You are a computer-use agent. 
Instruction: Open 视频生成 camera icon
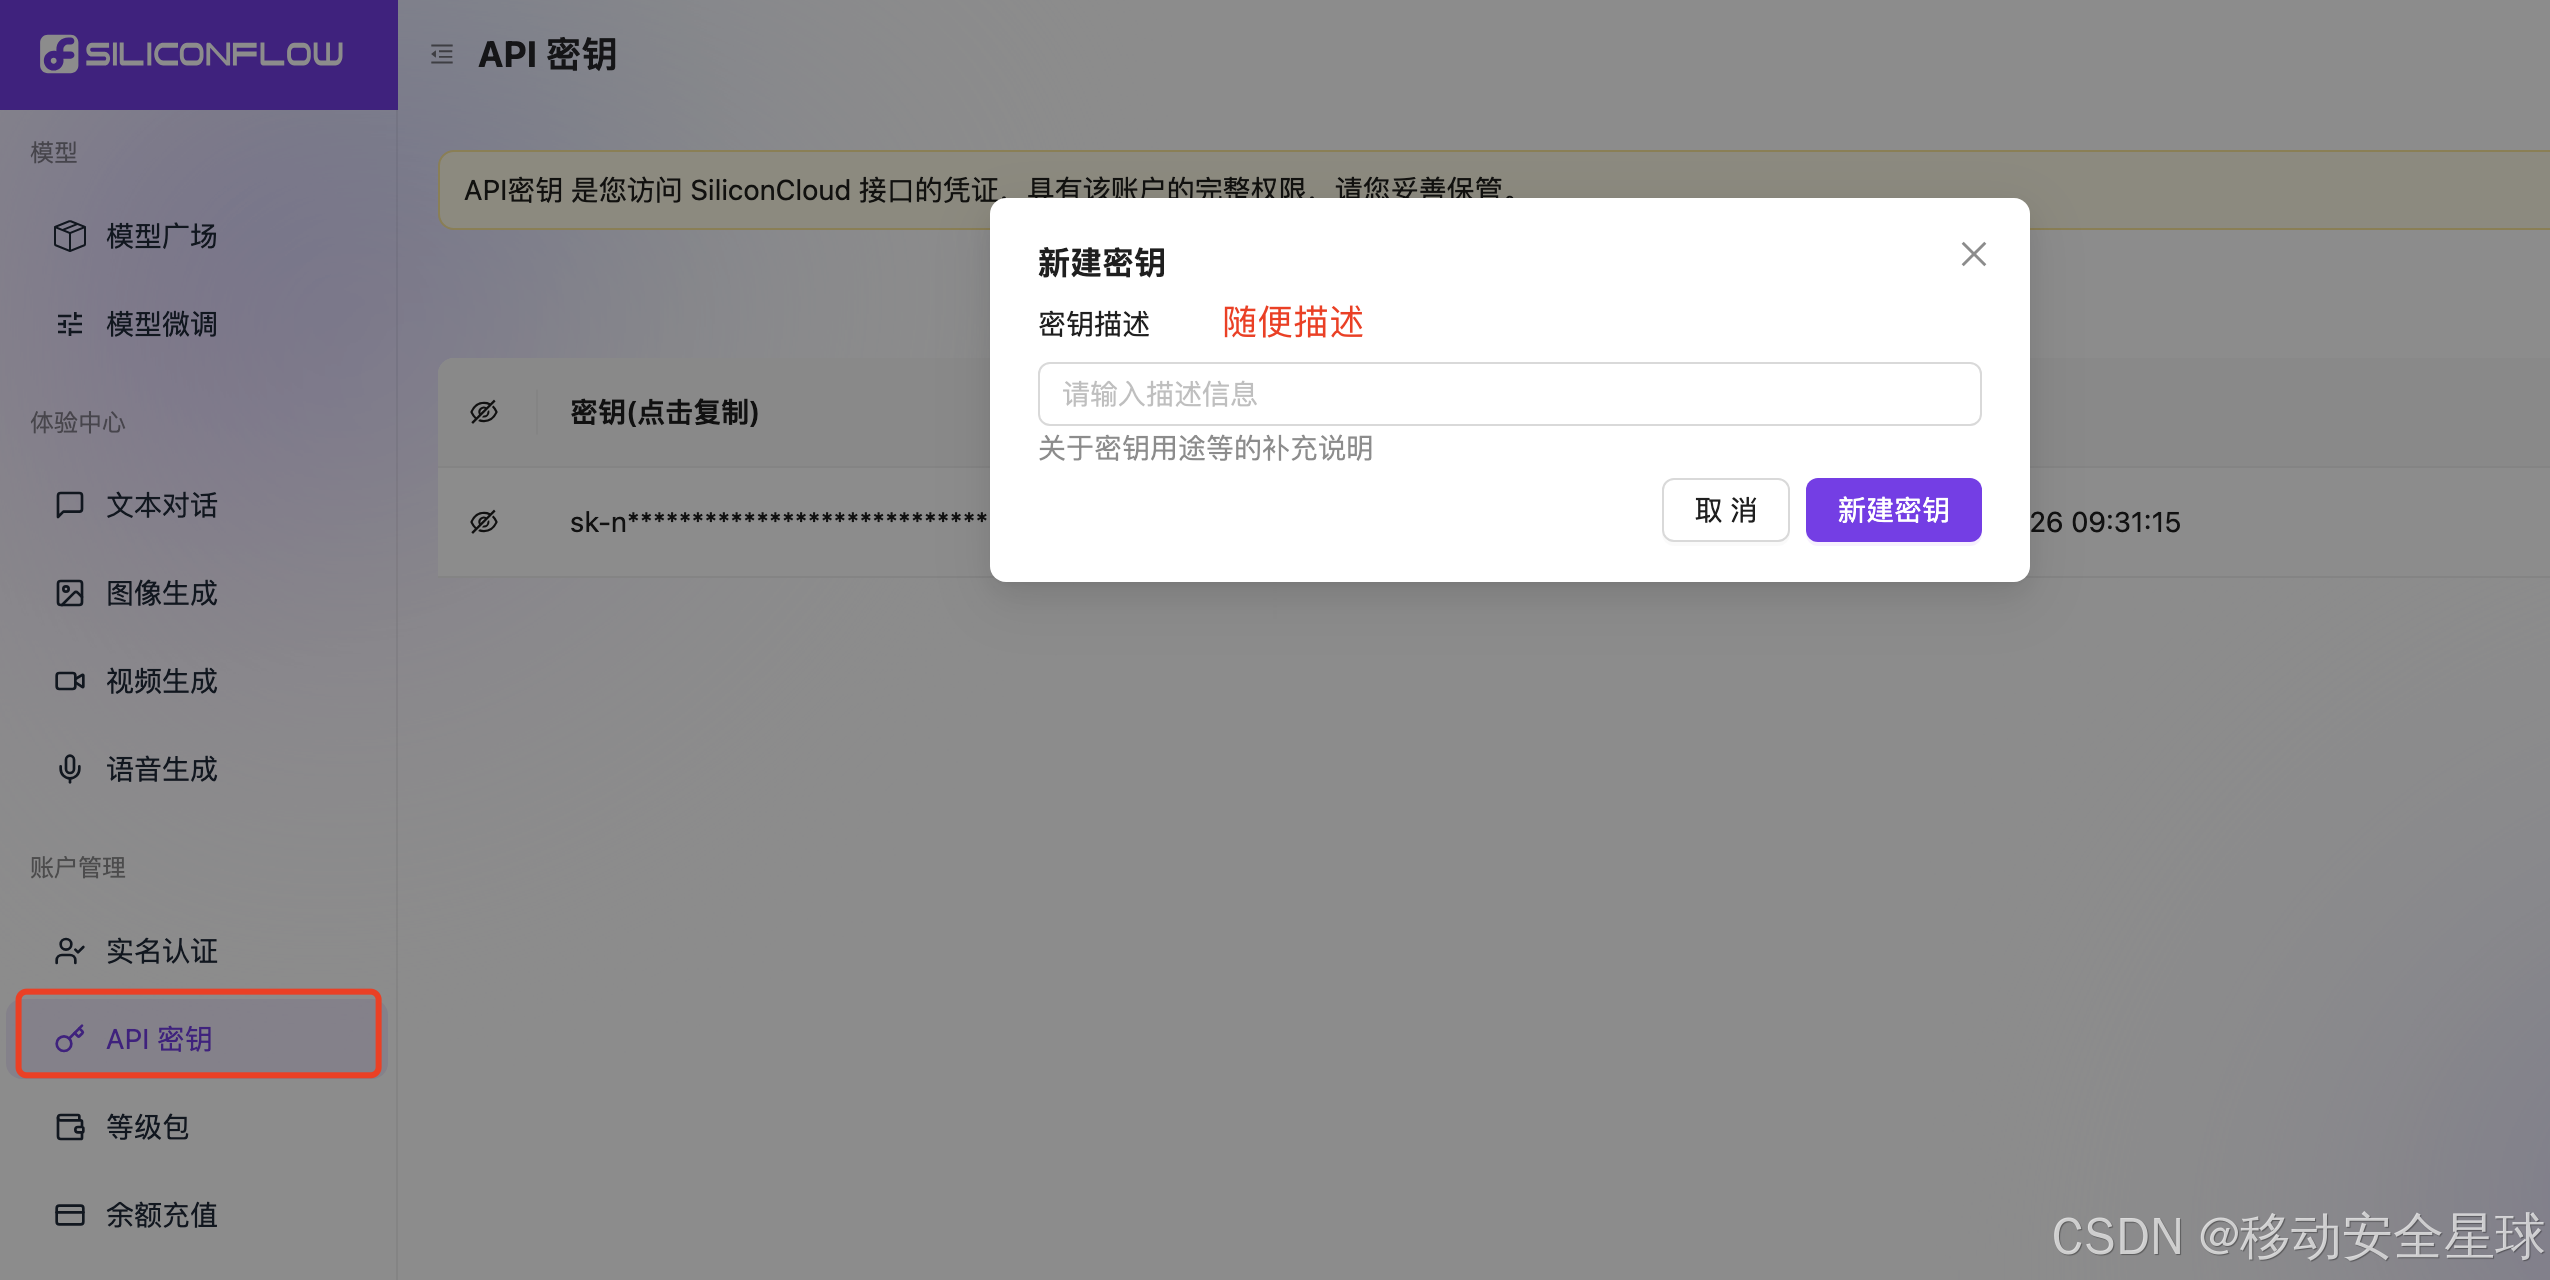70,681
